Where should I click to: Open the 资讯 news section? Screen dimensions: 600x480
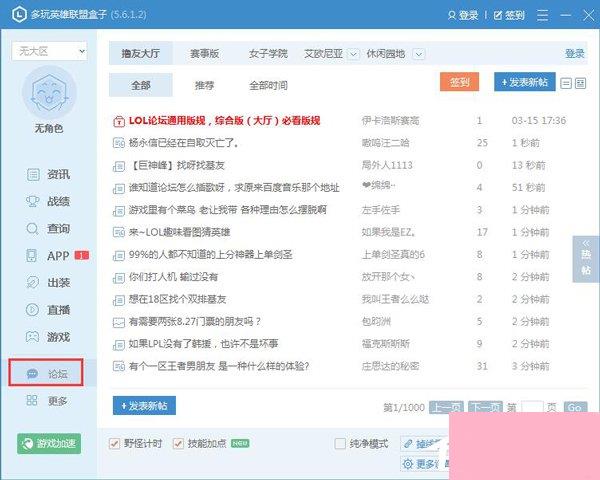click(x=48, y=175)
